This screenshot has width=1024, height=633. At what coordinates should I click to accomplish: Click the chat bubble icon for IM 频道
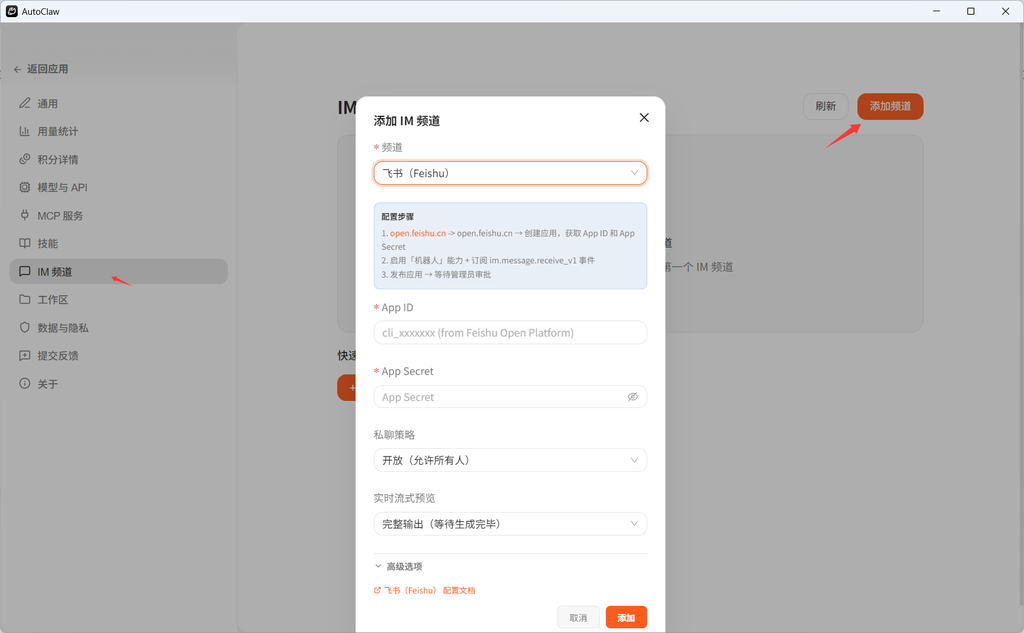coord(25,271)
